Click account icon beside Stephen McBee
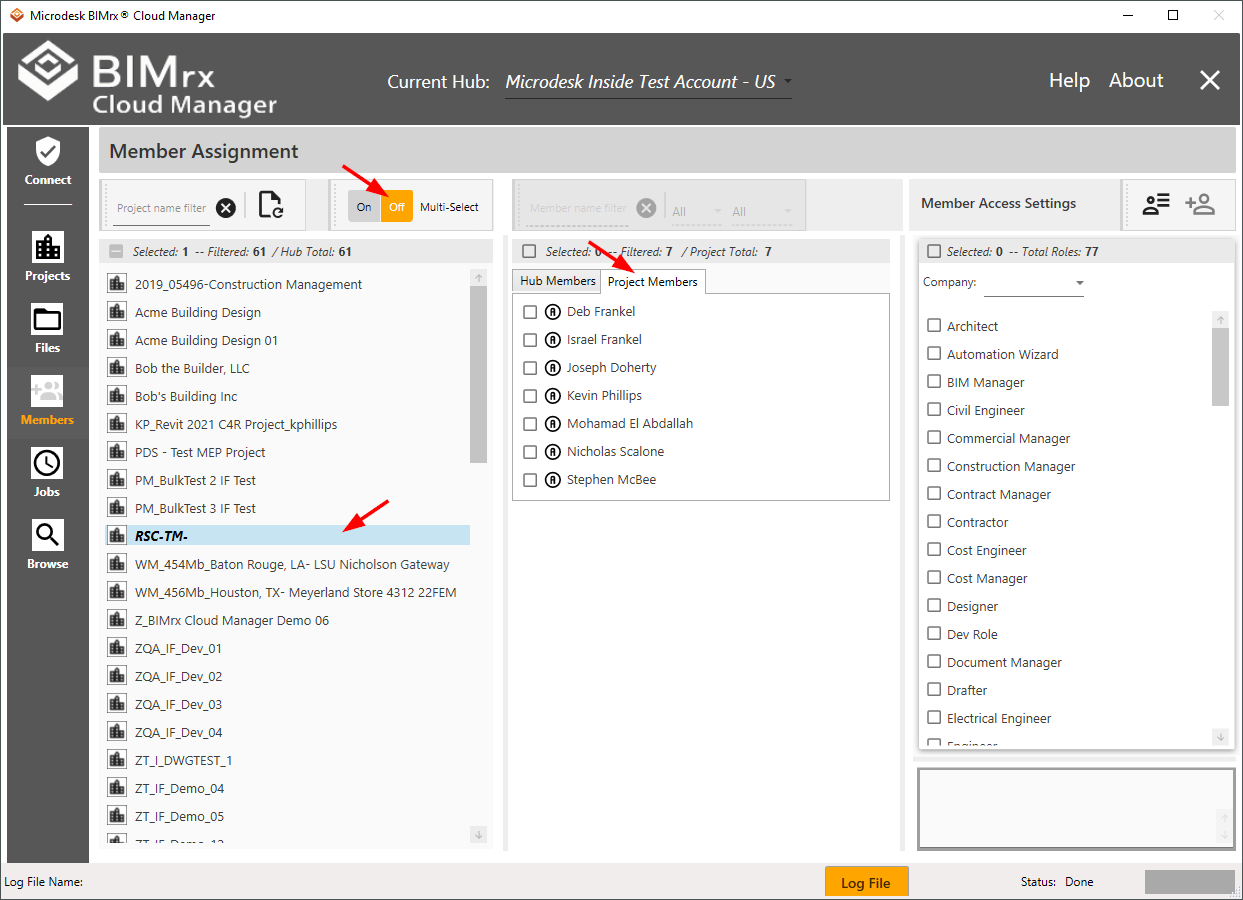1243x900 pixels. [x=553, y=480]
